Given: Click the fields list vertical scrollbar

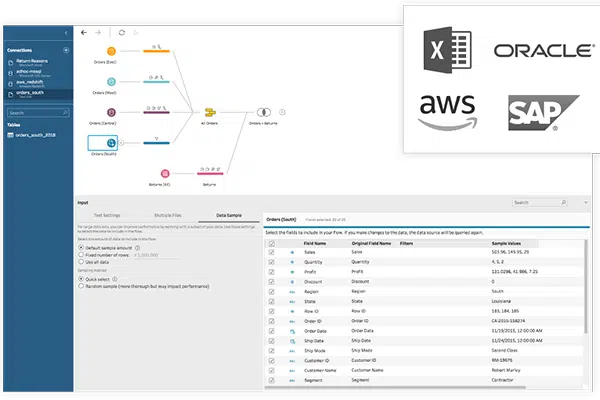Looking at the screenshot, I should pyautogui.click(x=585, y=286).
